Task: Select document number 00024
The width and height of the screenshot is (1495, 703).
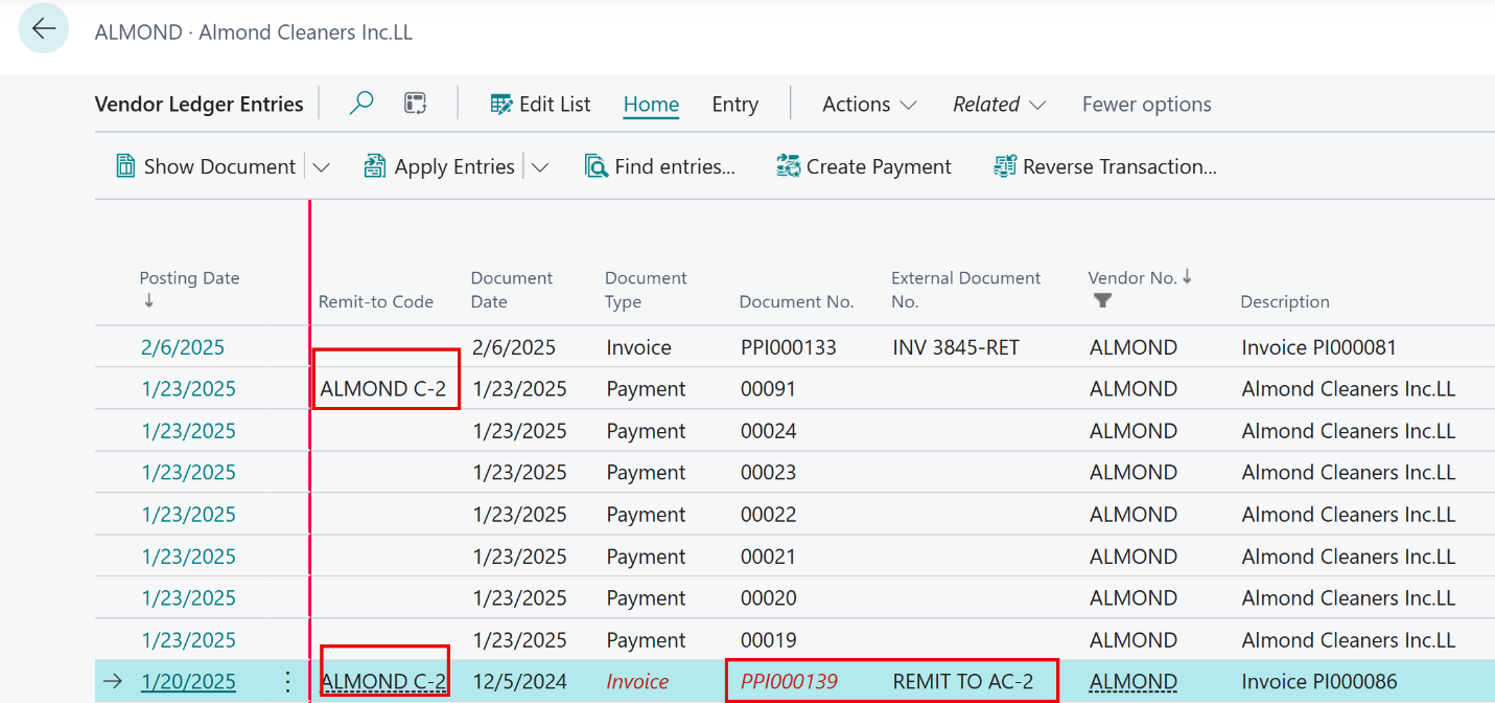Action: coord(769,431)
